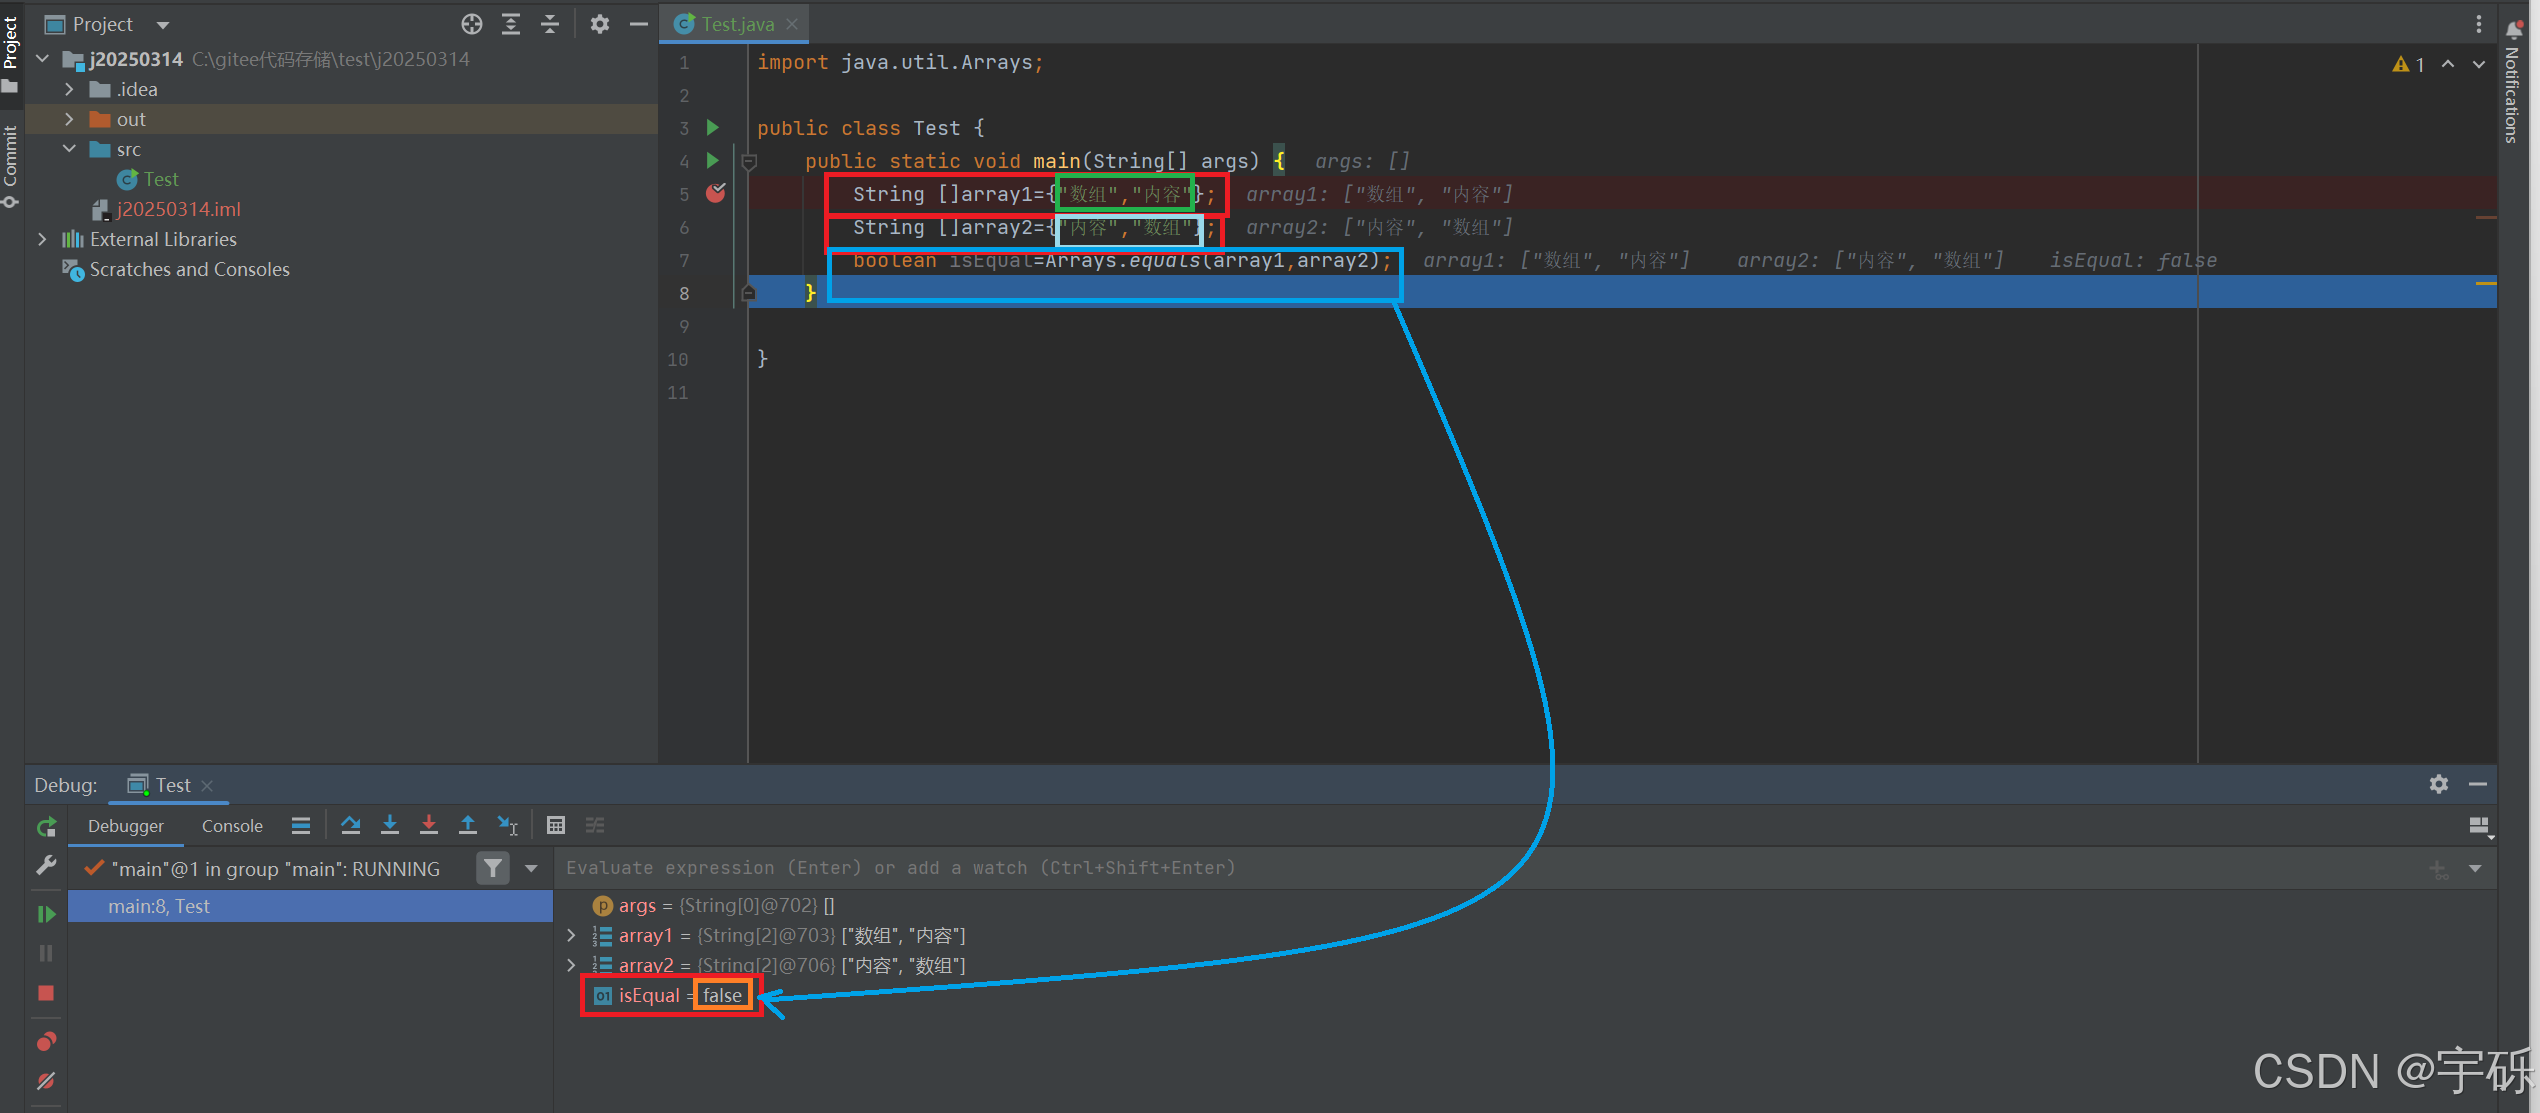Select the Test.java editor tab
The width and height of the screenshot is (2540, 1113).
(x=736, y=24)
